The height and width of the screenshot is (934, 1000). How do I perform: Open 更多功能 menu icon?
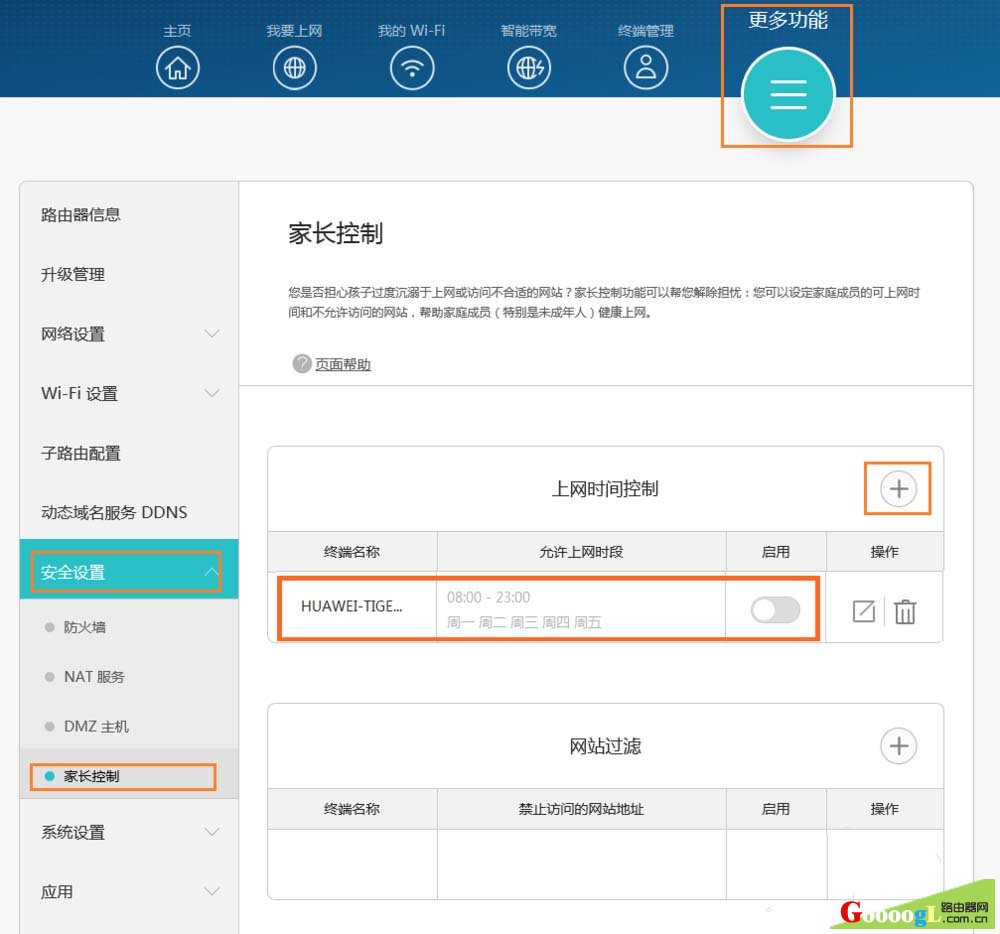pos(788,93)
